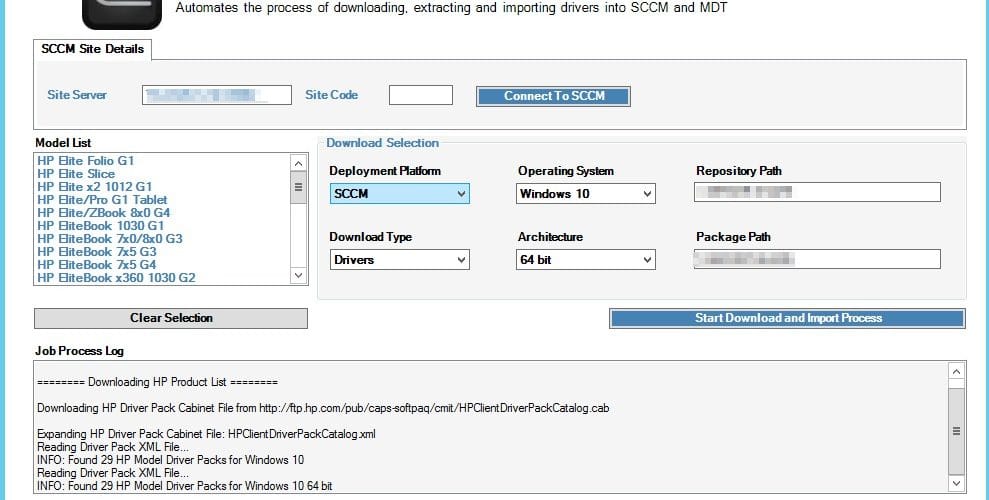The height and width of the screenshot is (500, 989).
Task: Click the Job Process Log scrollbar thumb
Action: click(x=956, y=431)
